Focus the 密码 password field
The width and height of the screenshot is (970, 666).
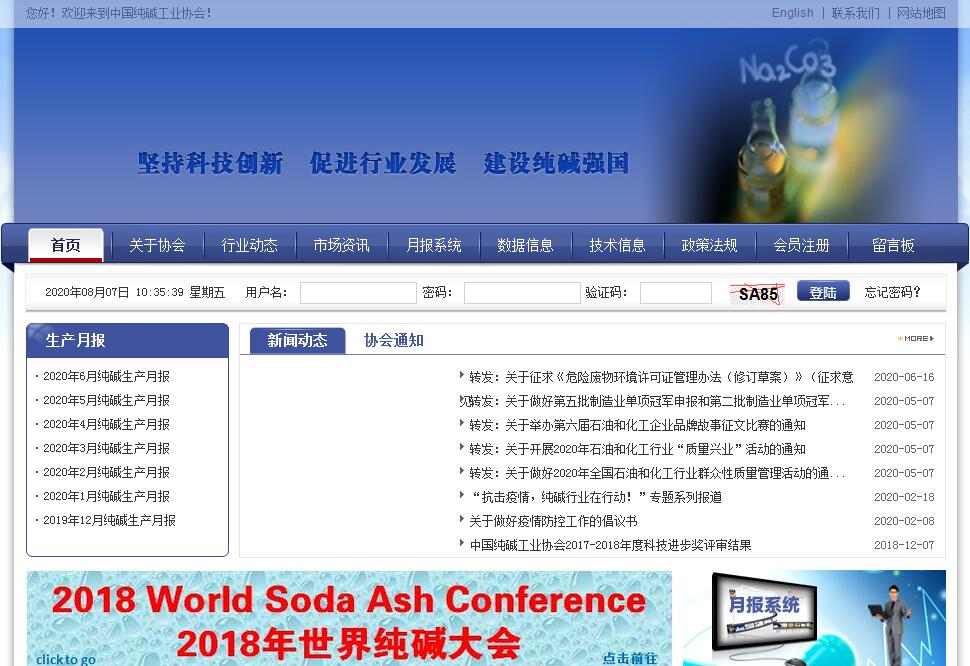(x=521, y=293)
